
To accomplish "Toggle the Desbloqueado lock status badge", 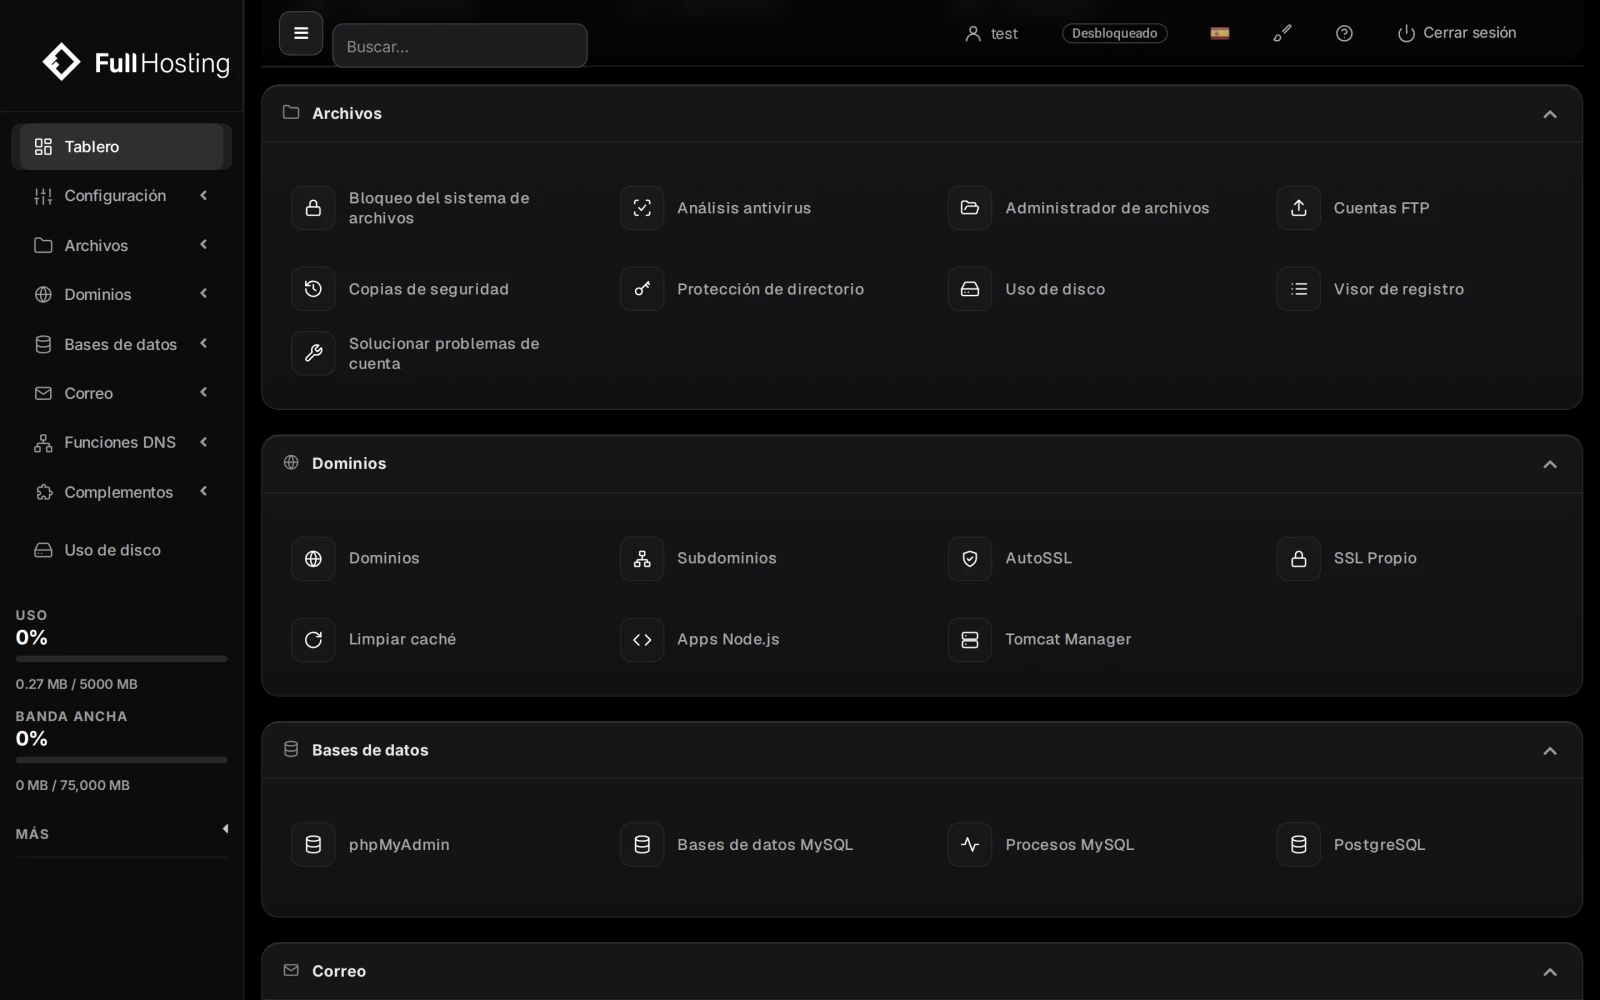I will pos(1114,33).
